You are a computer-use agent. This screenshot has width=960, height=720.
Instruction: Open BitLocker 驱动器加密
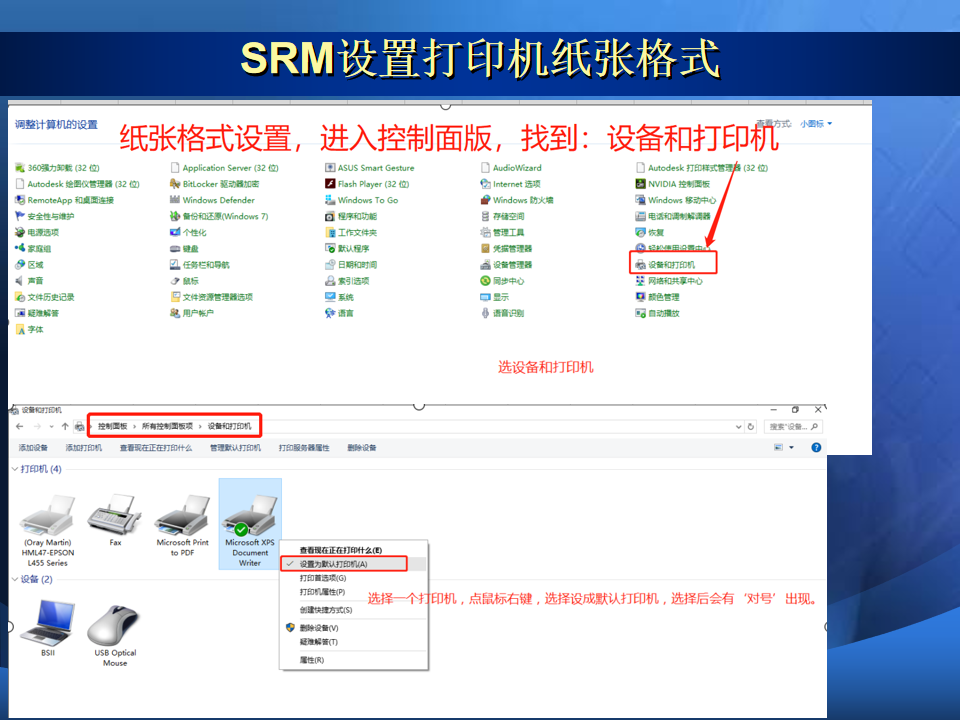pos(214,184)
